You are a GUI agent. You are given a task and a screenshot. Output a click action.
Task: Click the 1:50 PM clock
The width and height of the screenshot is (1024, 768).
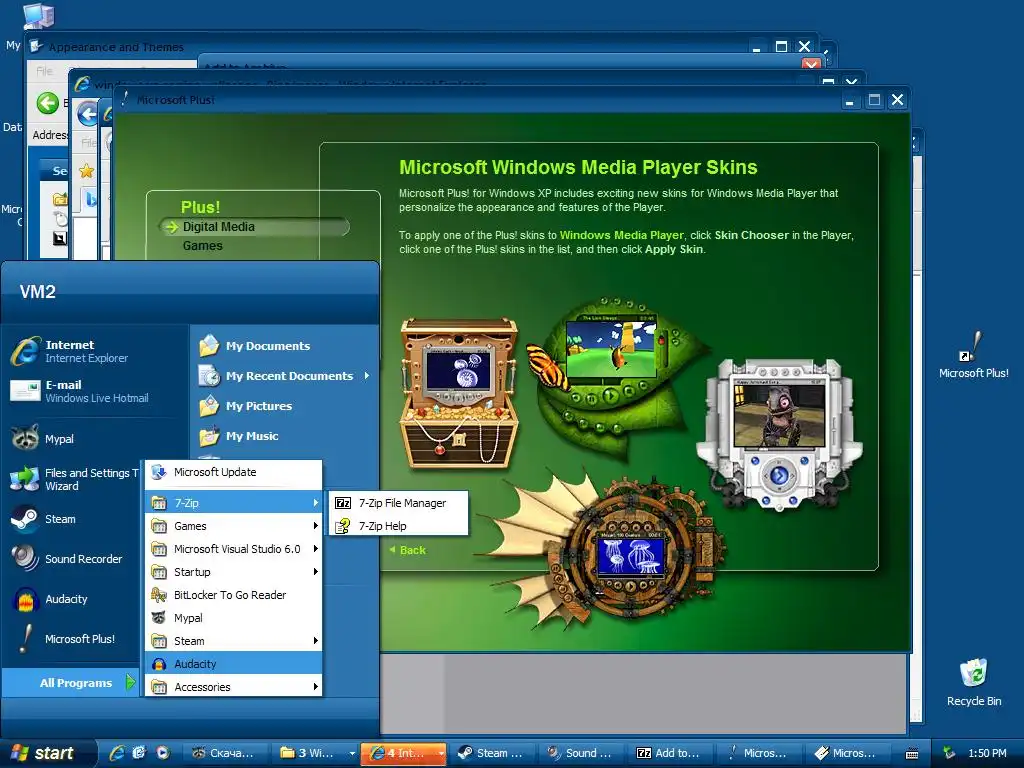[987, 753]
